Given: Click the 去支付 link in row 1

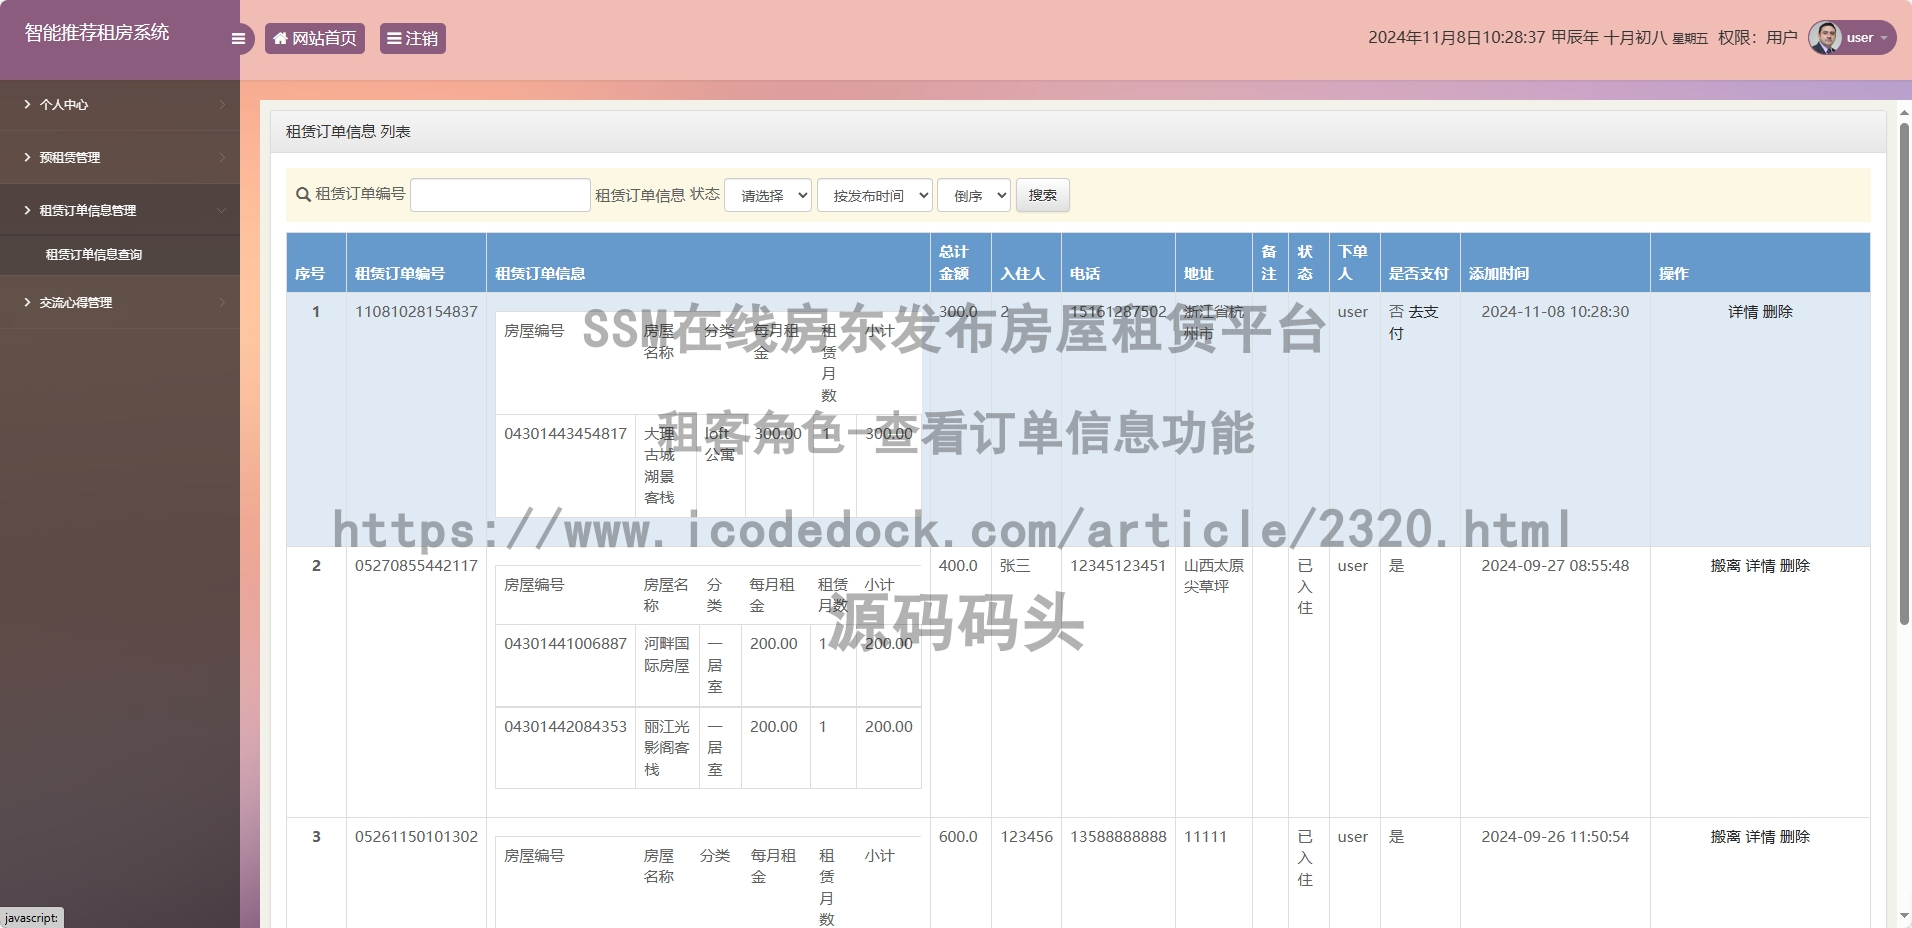Looking at the screenshot, I should tap(1413, 322).
